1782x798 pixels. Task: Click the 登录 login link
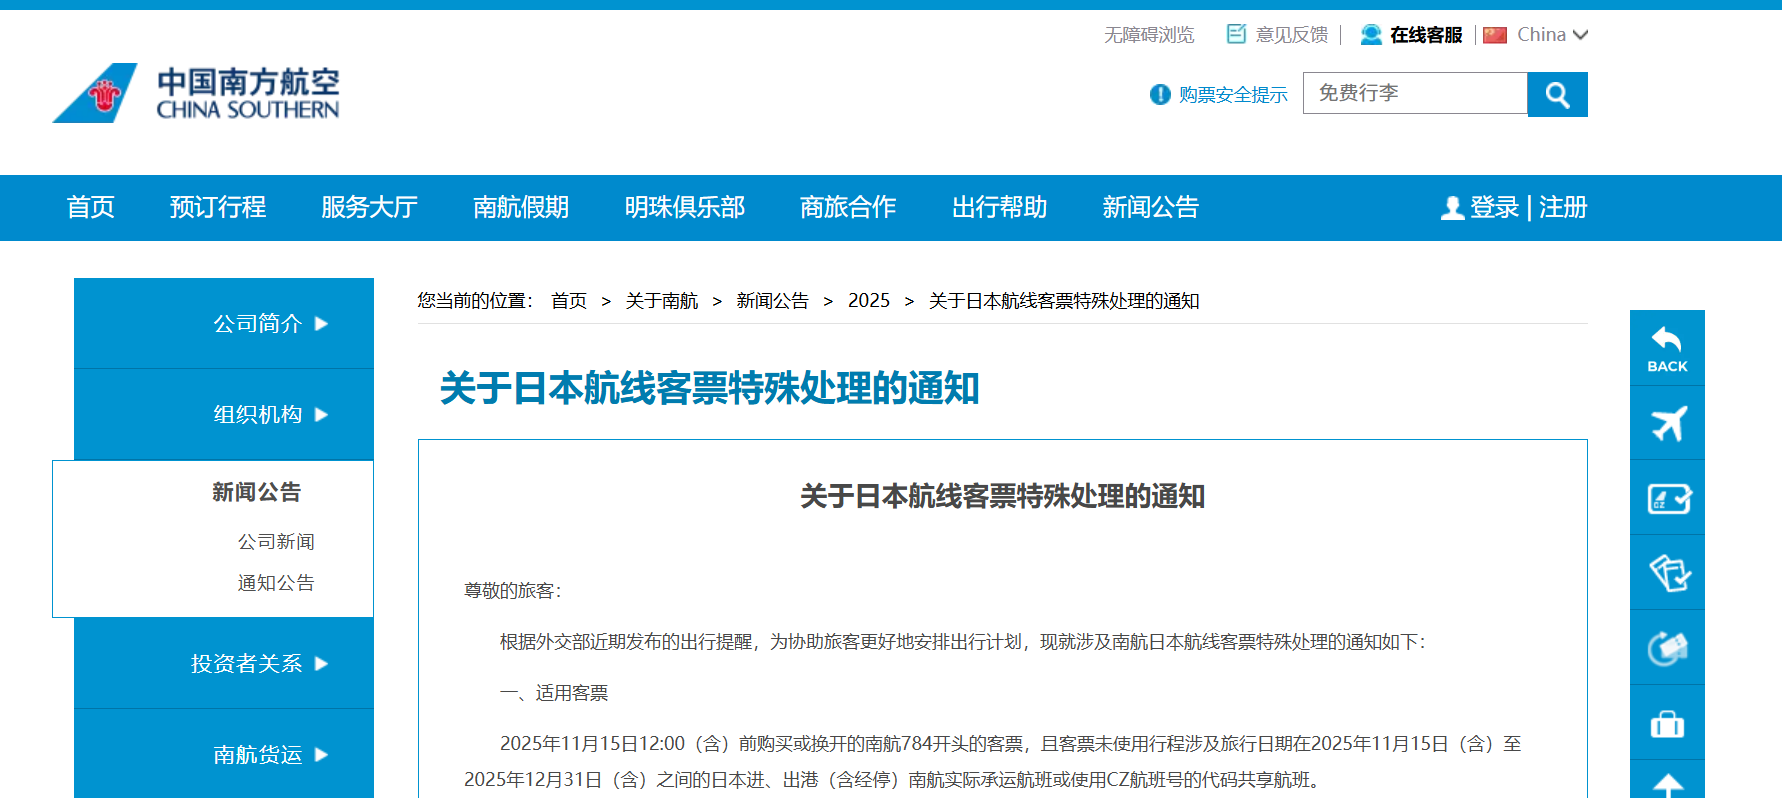pos(1495,207)
